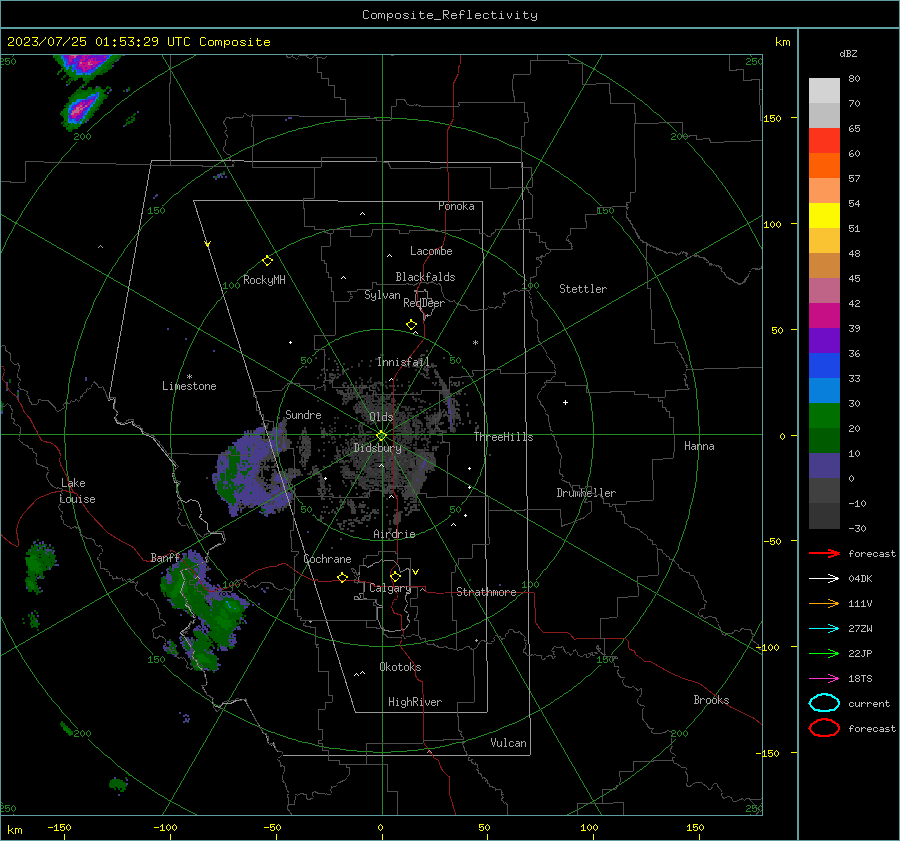This screenshot has width=900, height=841.
Task: Click the Okotoks label
Action: [x=400, y=667]
